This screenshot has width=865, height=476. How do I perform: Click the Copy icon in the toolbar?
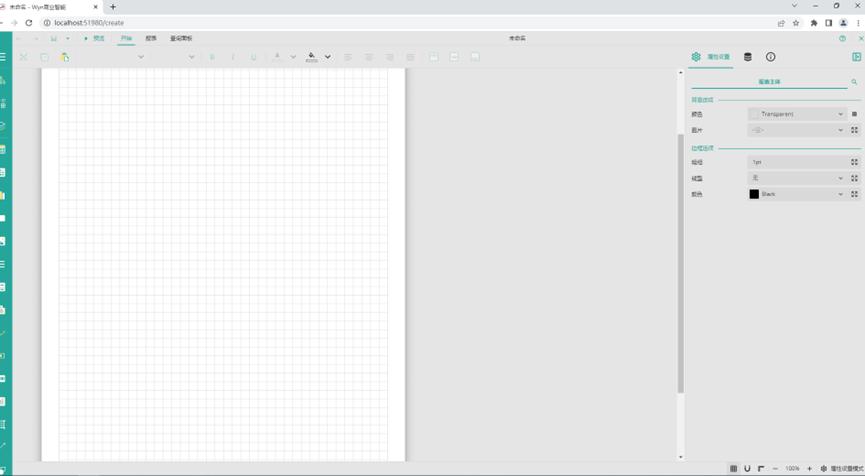[x=44, y=57]
